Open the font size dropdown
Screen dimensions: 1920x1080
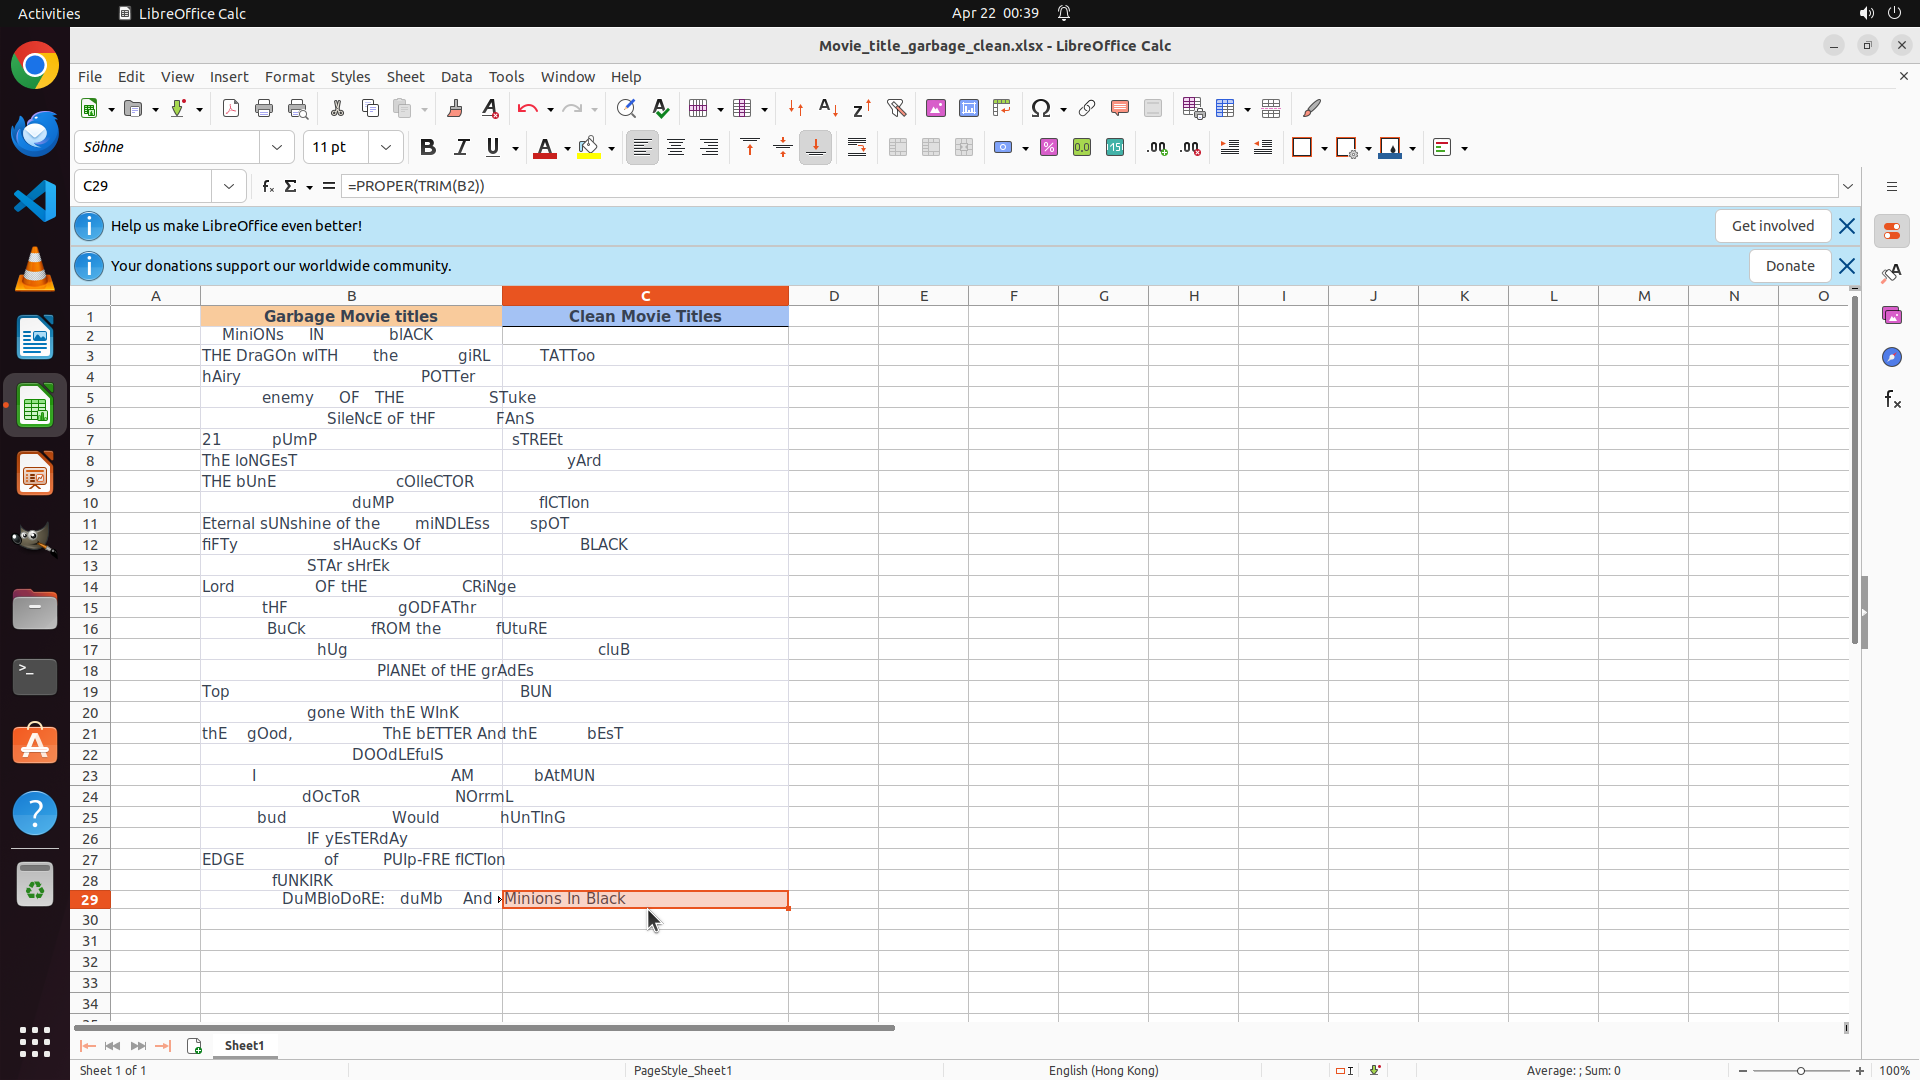(x=386, y=148)
